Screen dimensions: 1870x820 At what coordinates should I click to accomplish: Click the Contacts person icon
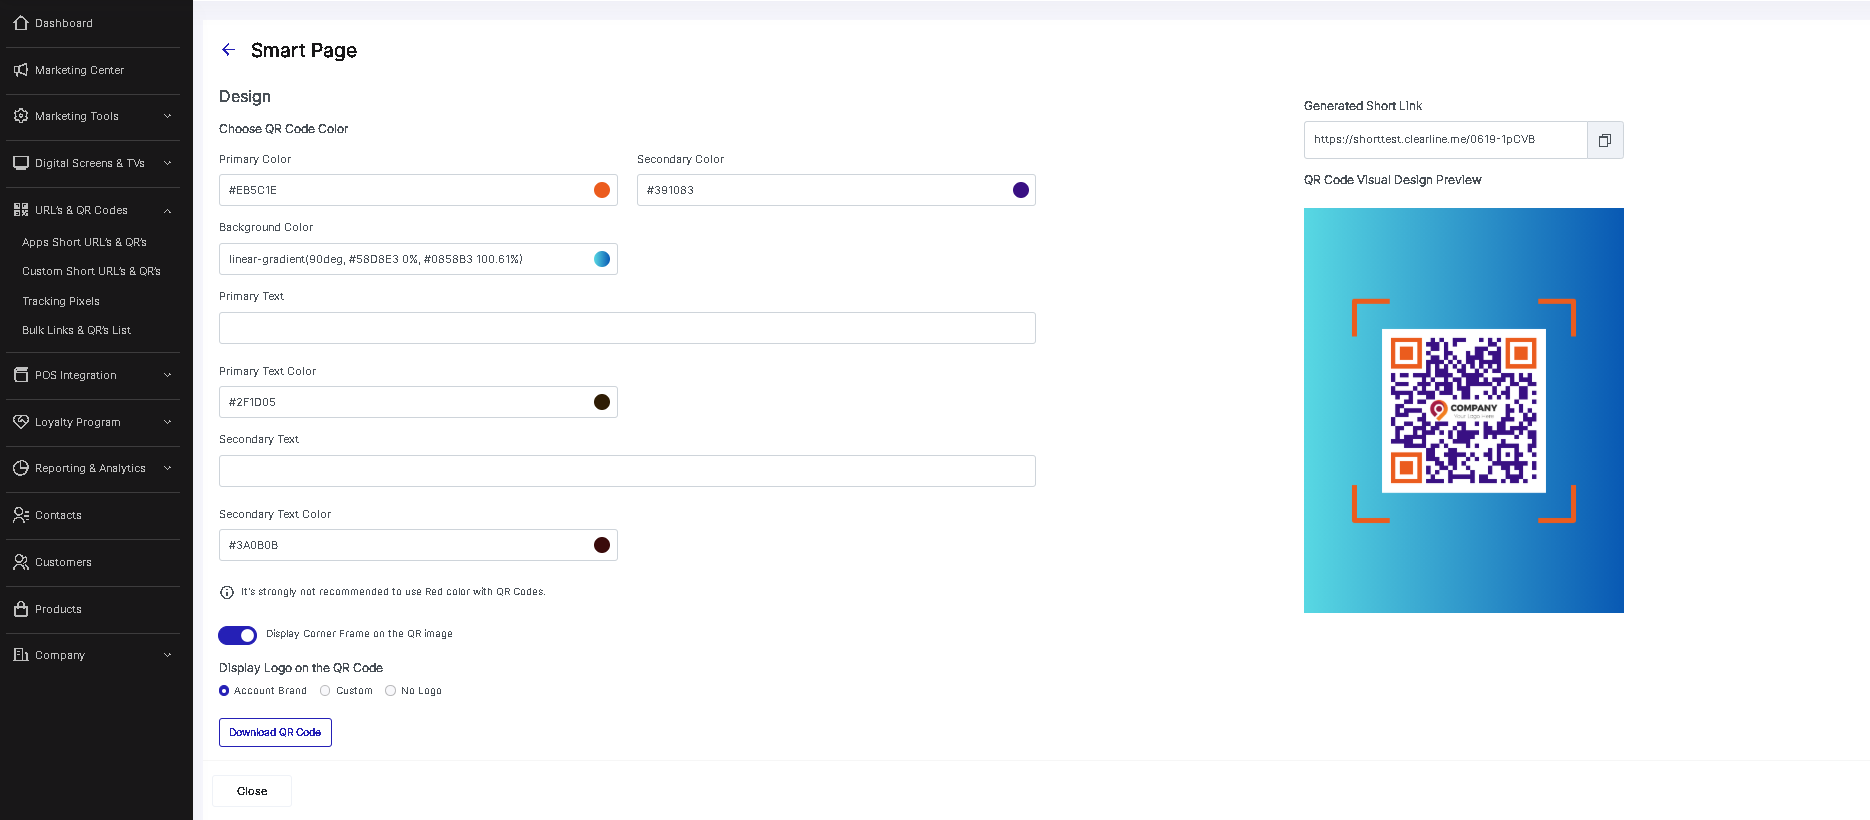[21, 515]
